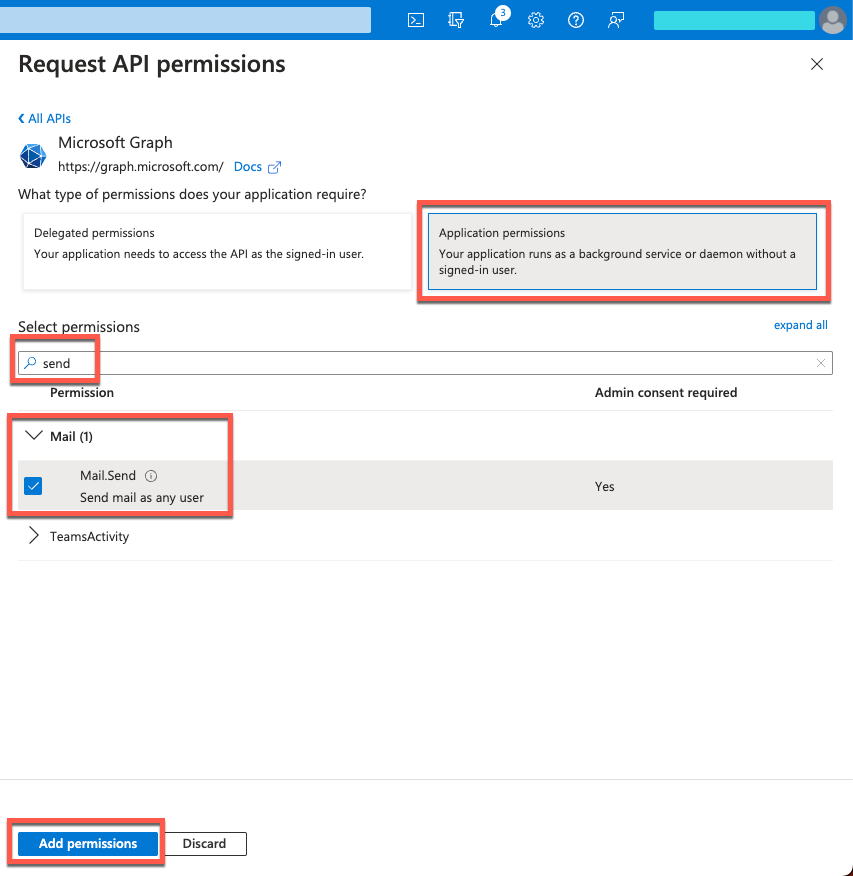Open the Cloud Shell icon
The height and width of the screenshot is (876, 853).
click(x=415, y=19)
